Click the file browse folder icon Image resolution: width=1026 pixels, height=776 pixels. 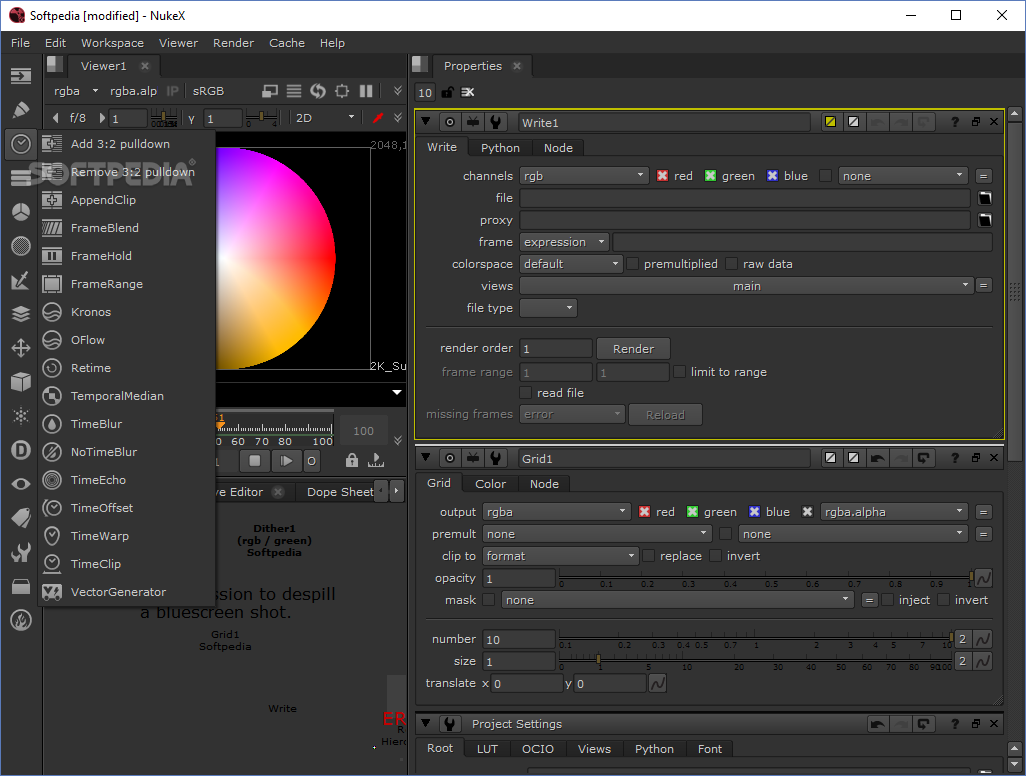(984, 198)
